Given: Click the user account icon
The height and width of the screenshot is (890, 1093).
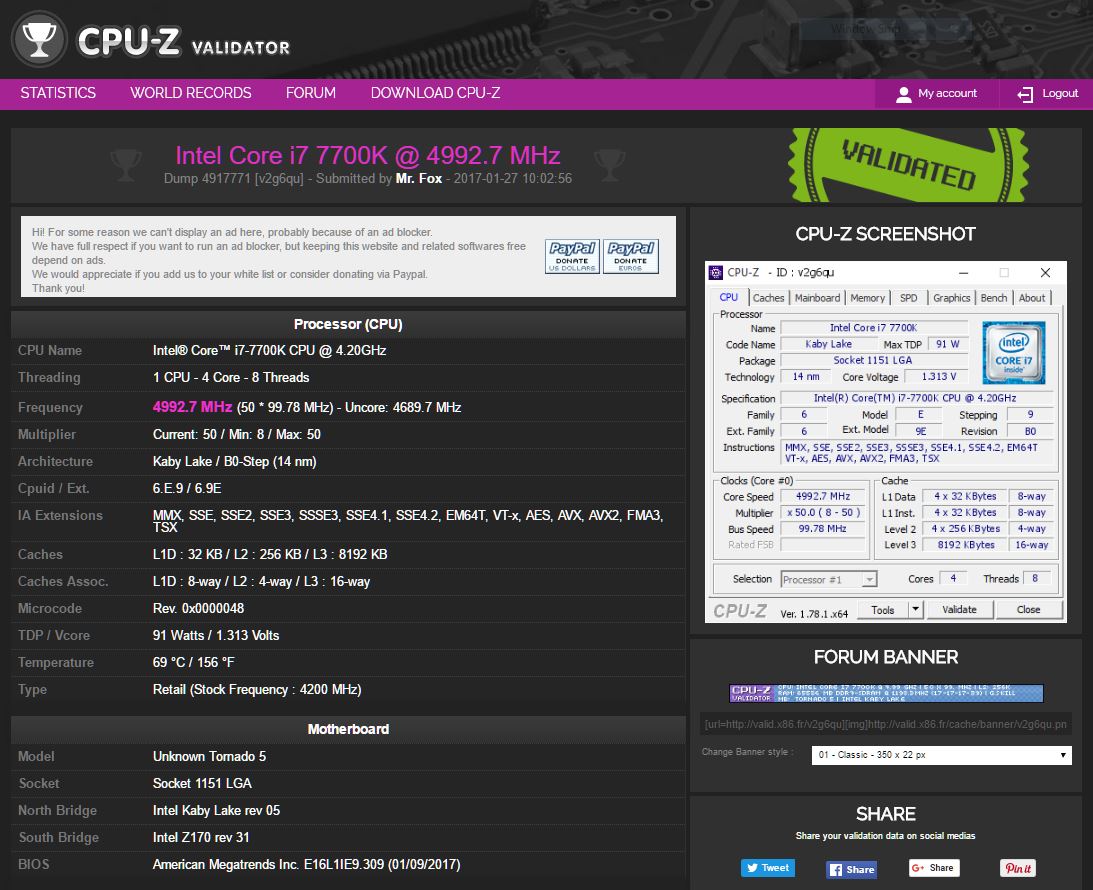Looking at the screenshot, I should [903, 94].
